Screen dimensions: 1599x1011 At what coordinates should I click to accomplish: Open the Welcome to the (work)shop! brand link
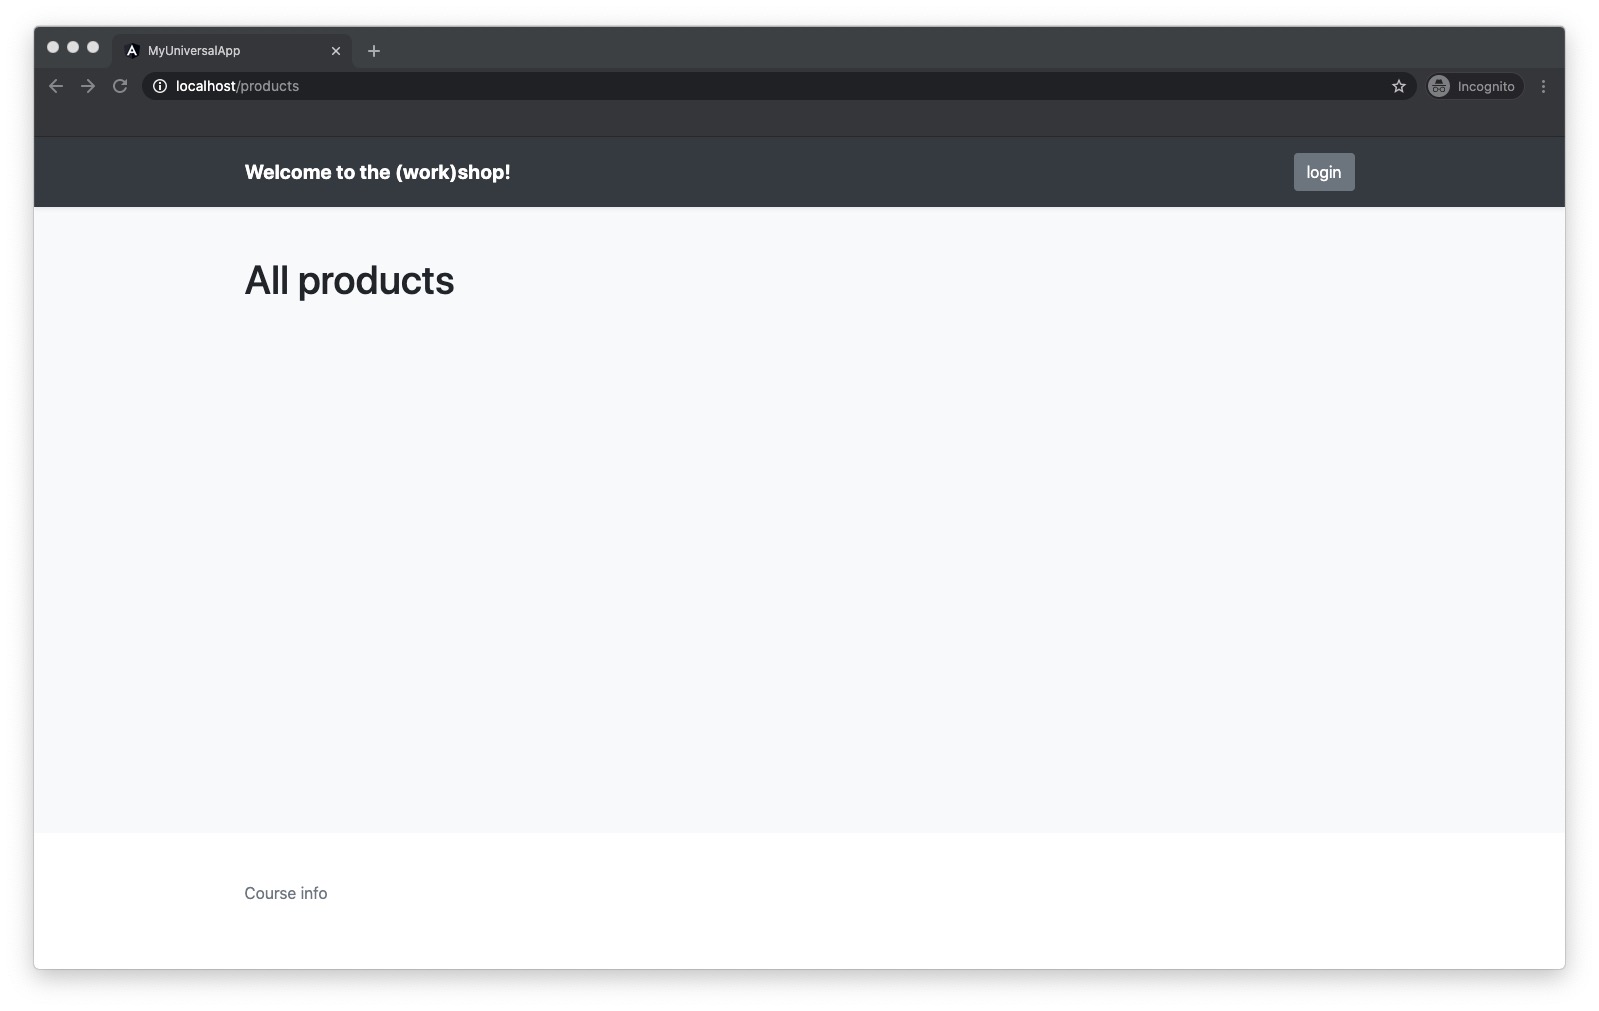377,172
